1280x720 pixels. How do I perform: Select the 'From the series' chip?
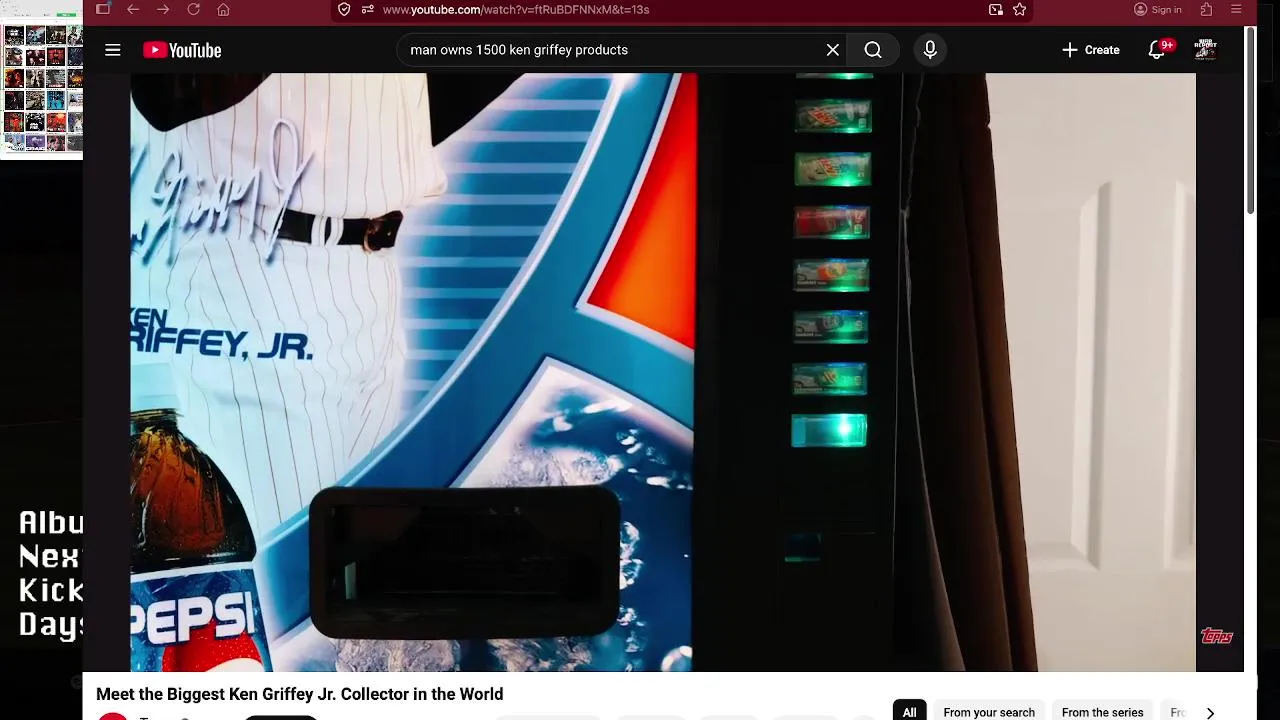pos(1102,712)
